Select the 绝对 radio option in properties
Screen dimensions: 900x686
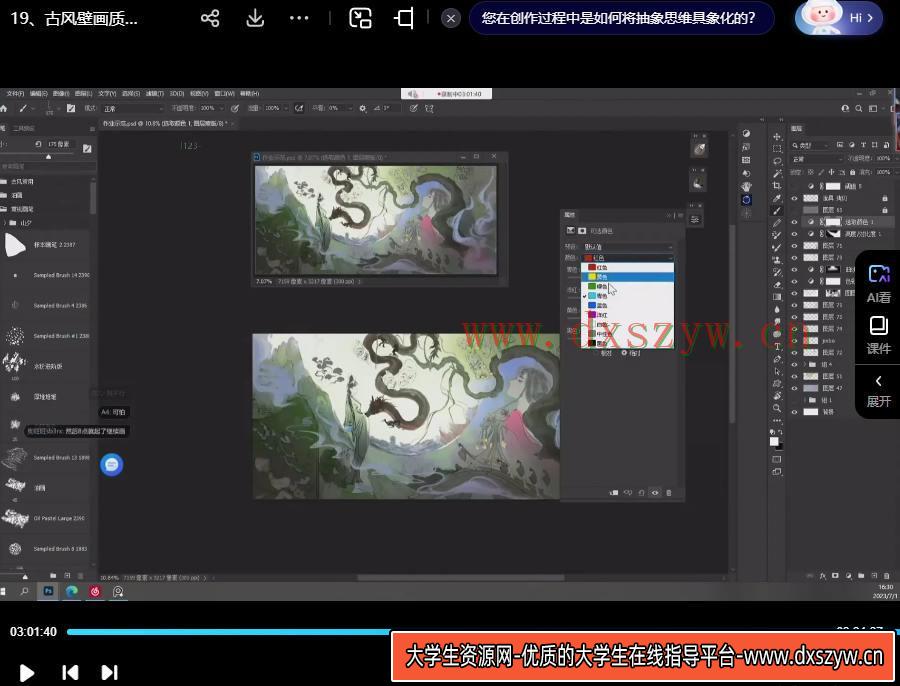[631, 353]
